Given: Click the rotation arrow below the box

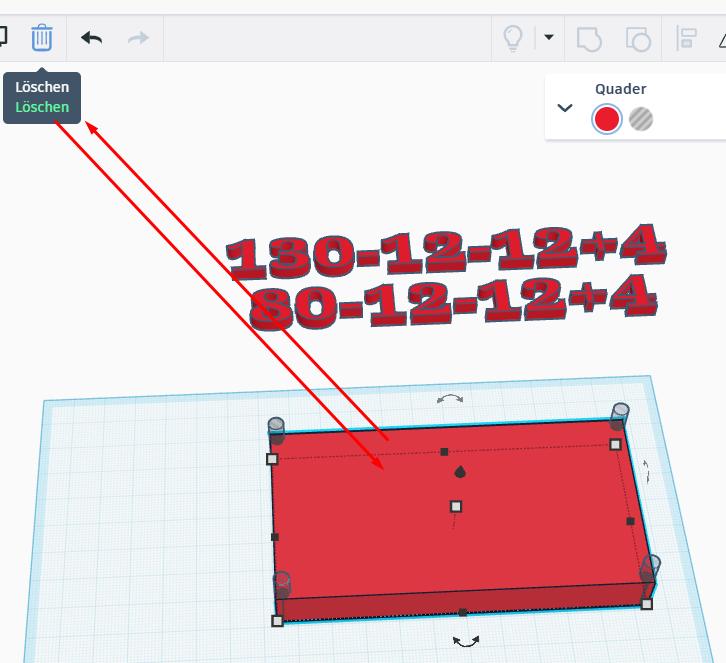Looking at the screenshot, I should pyautogui.click(x=466, y=642).
